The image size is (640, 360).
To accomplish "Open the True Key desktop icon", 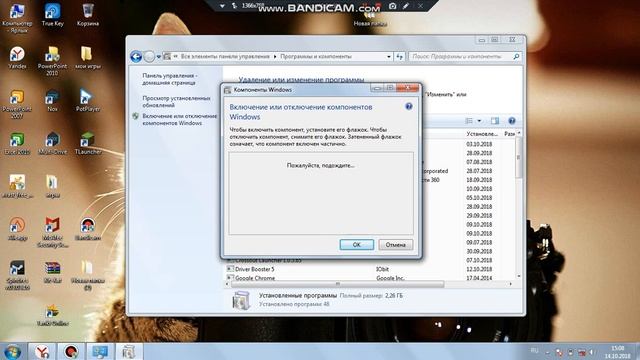I will click(53, 16).
